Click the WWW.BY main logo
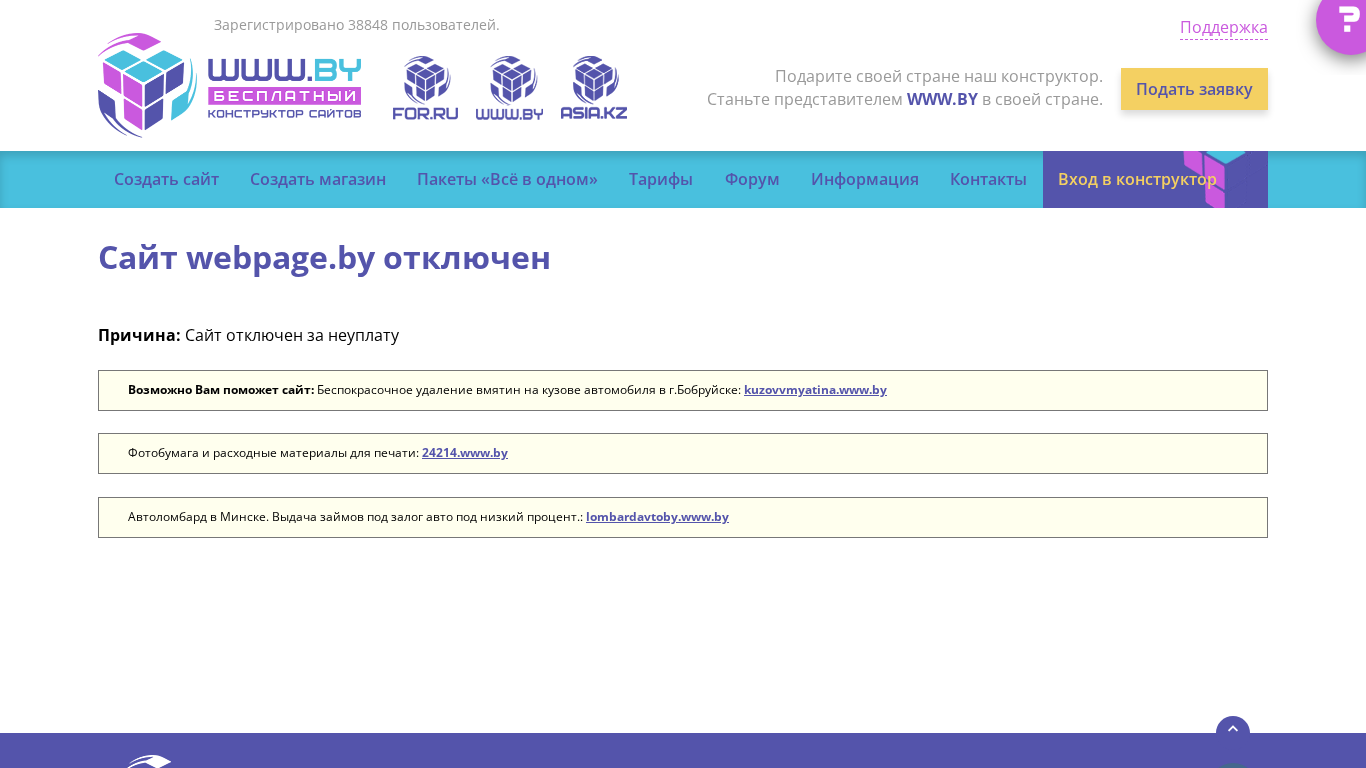 230,85
